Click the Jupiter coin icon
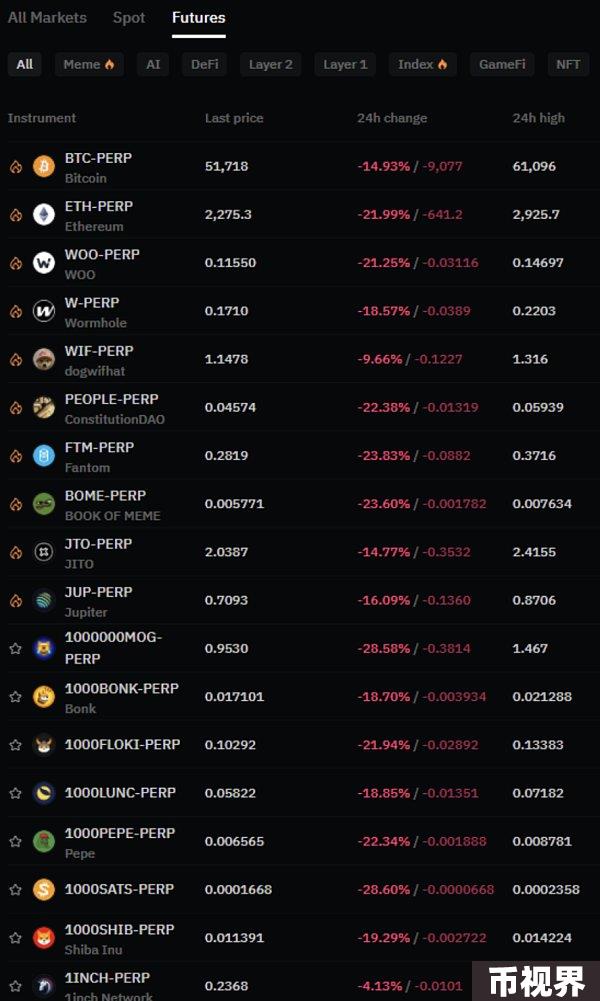600x1001 pixels. point(44,600)
